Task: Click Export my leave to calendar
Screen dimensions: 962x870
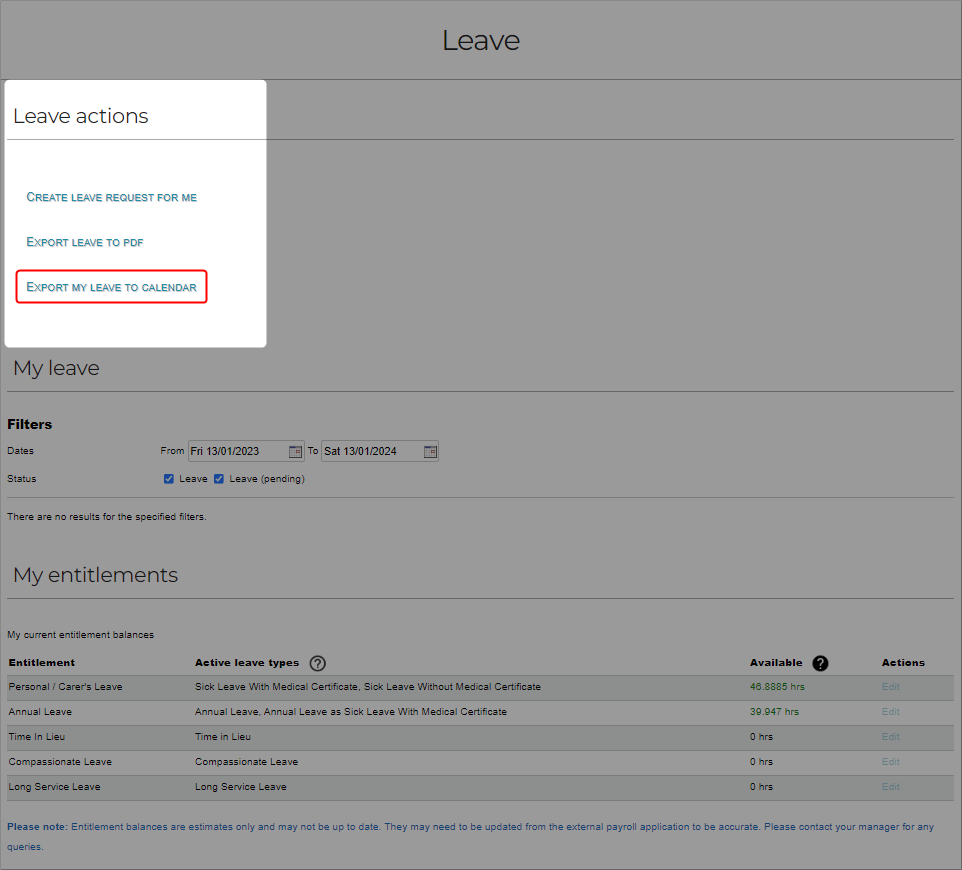Action: tap(112, 287)
